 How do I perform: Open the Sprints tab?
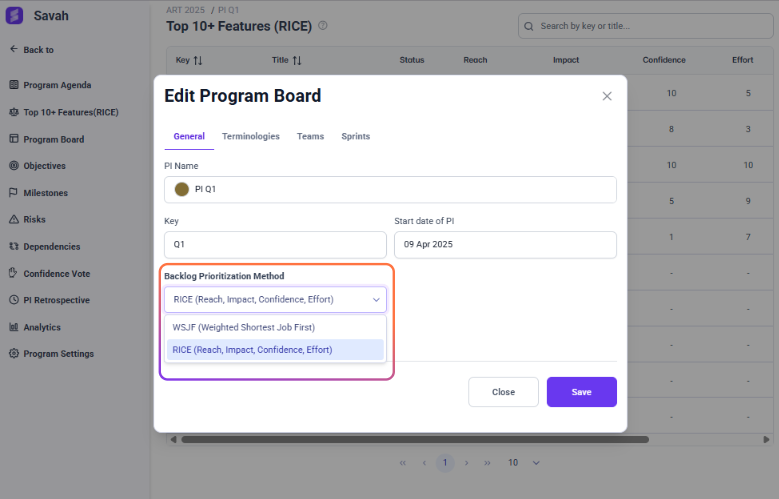point(355,136)
